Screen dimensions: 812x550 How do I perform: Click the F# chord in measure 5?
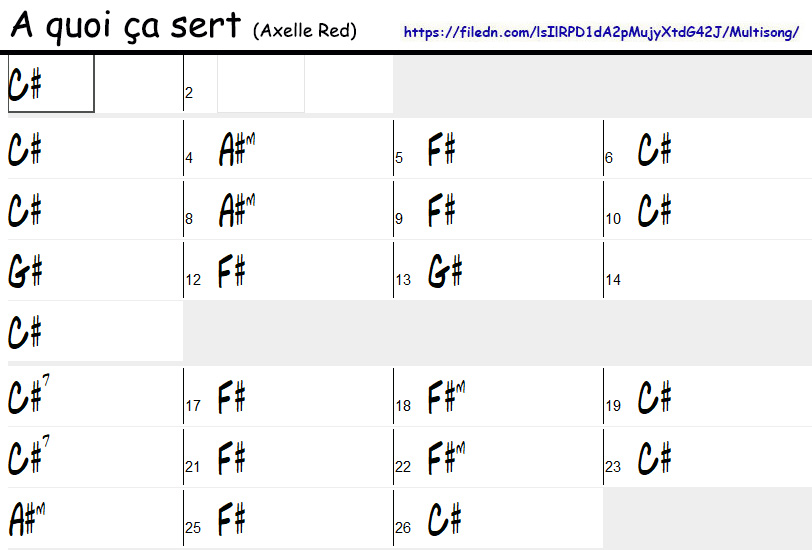(442, 150)
